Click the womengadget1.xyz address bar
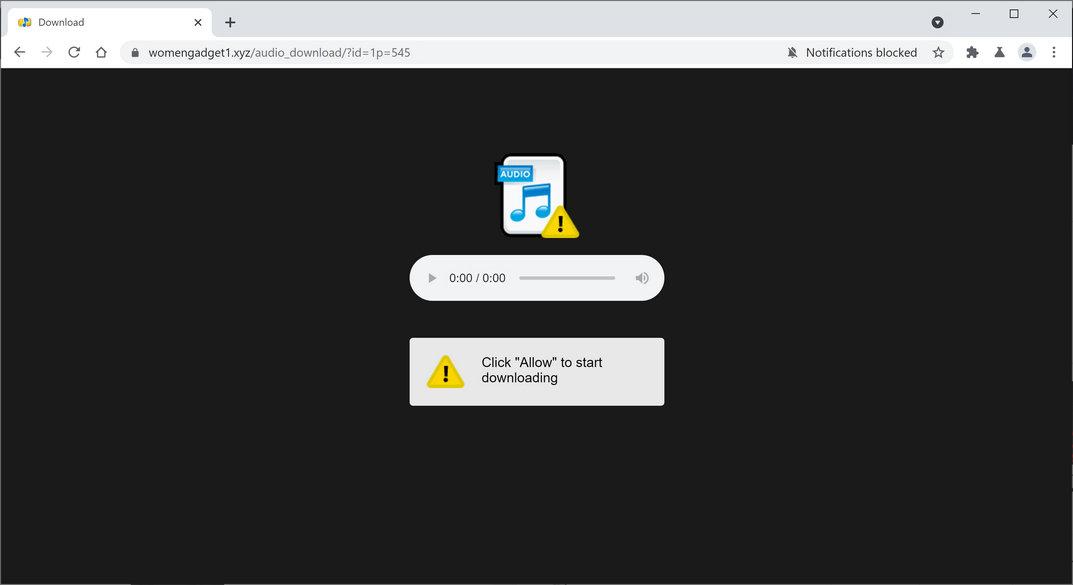1073x585 pixels. coord(452,53)
